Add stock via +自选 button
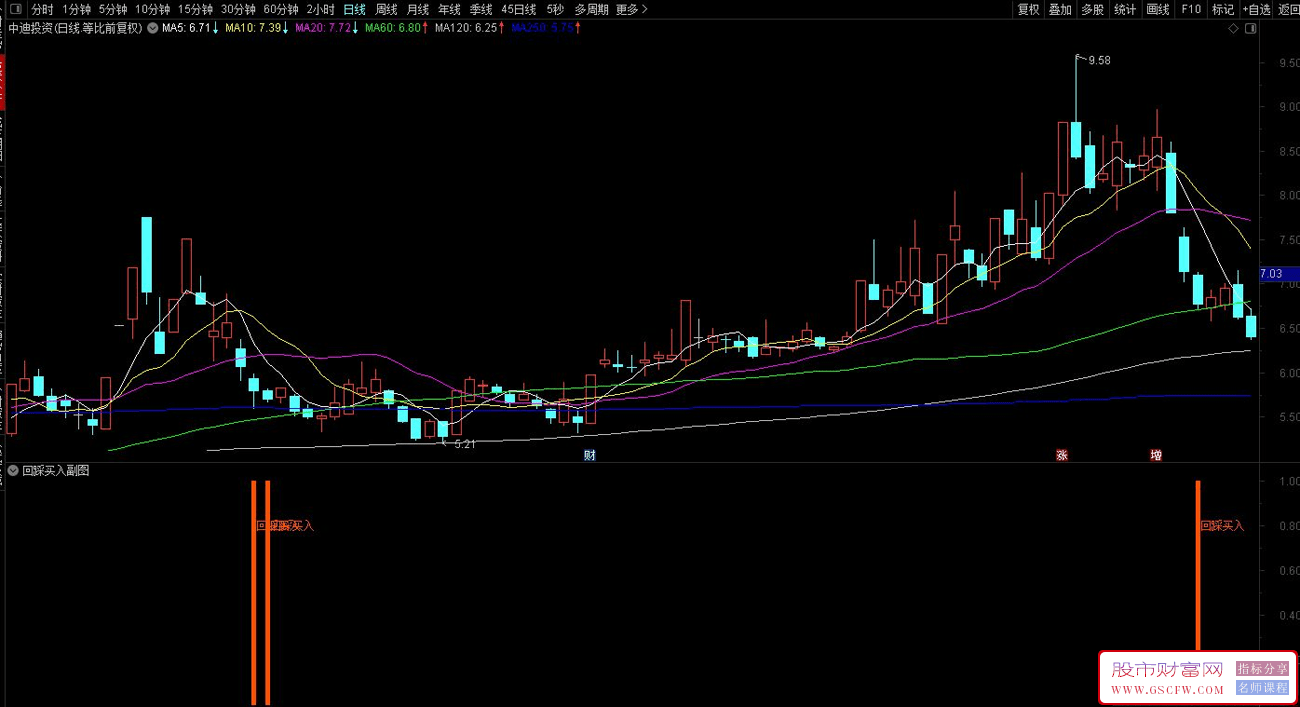1300x707 pixels. (1256, 9)
